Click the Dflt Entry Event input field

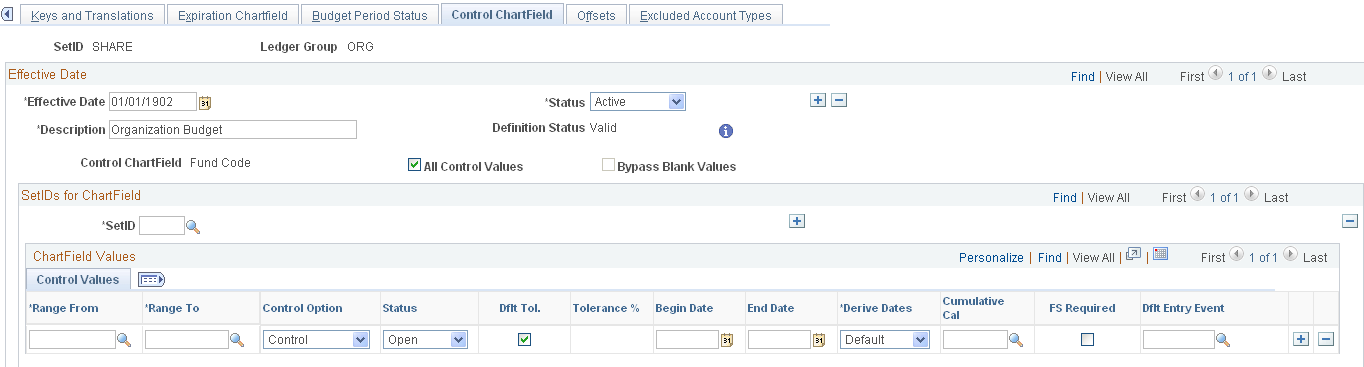[1178, 340]
